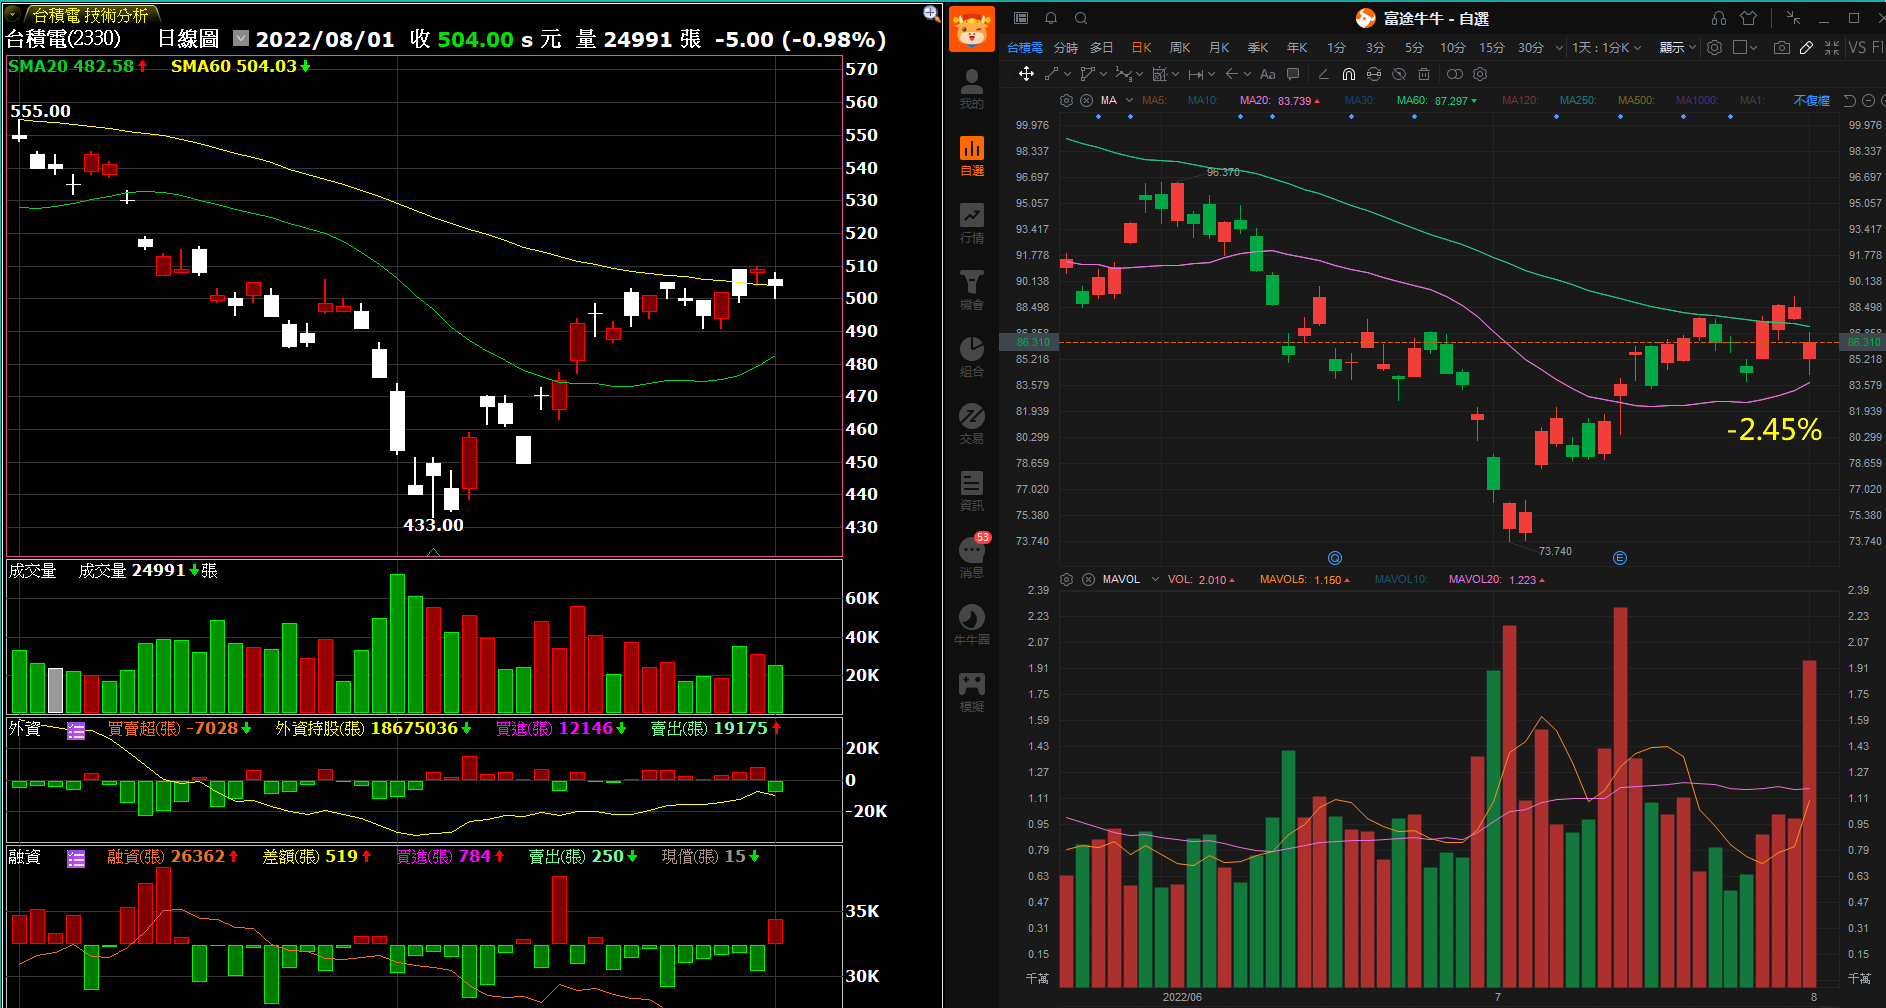Click the 不復權 adjustment link
This screenshot has width=1886, height=1008.
[x=1811, y=100]
